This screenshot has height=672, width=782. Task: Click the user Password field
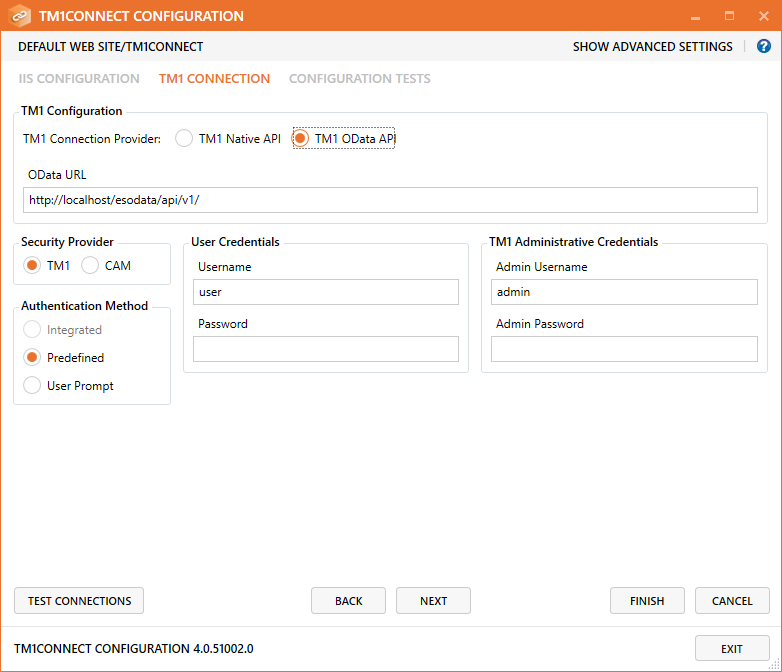(x=326, y=349)
